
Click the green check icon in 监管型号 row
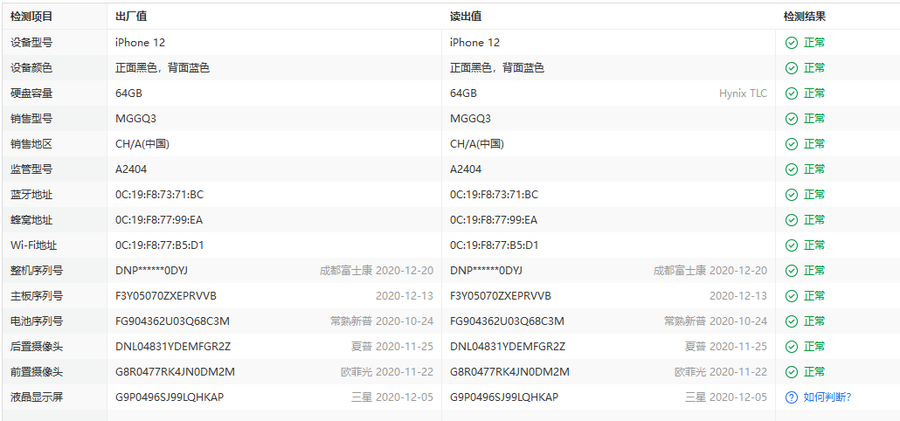[x=792, y=169]
